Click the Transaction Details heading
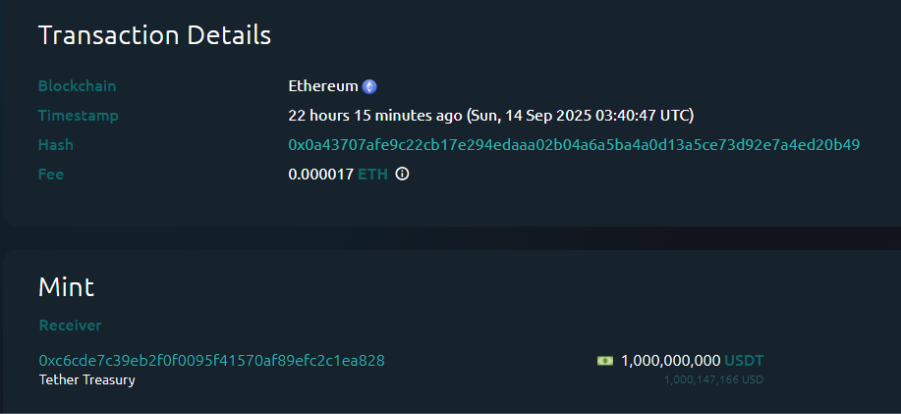901x414 pixels. click(155, 35)
